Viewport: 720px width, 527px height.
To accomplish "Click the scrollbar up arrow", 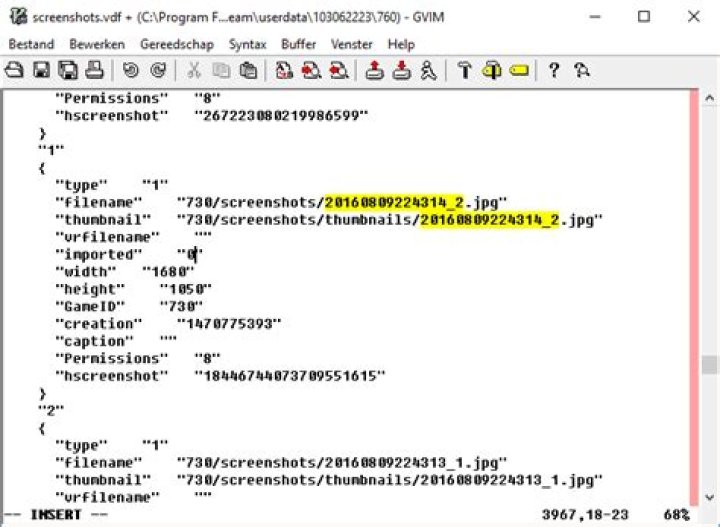I will pyautogui.click(x=709, y=98).
